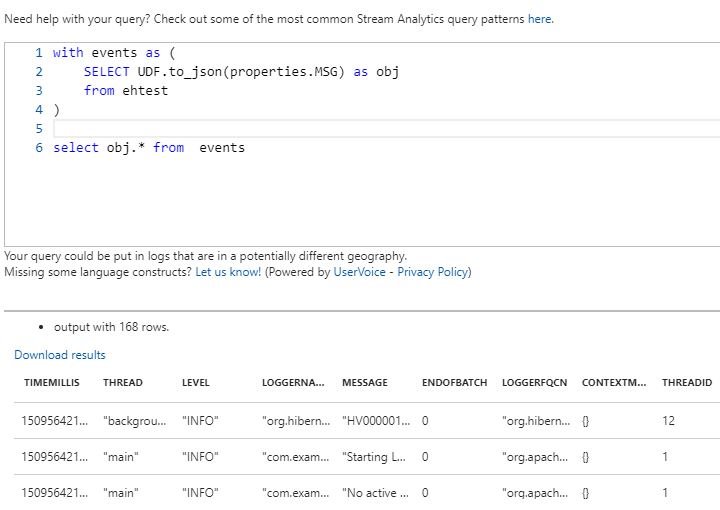Viewport: 720px width, 510px height.
Task: Click the TIMEMILLIS column header
Action: coord(52,382)
